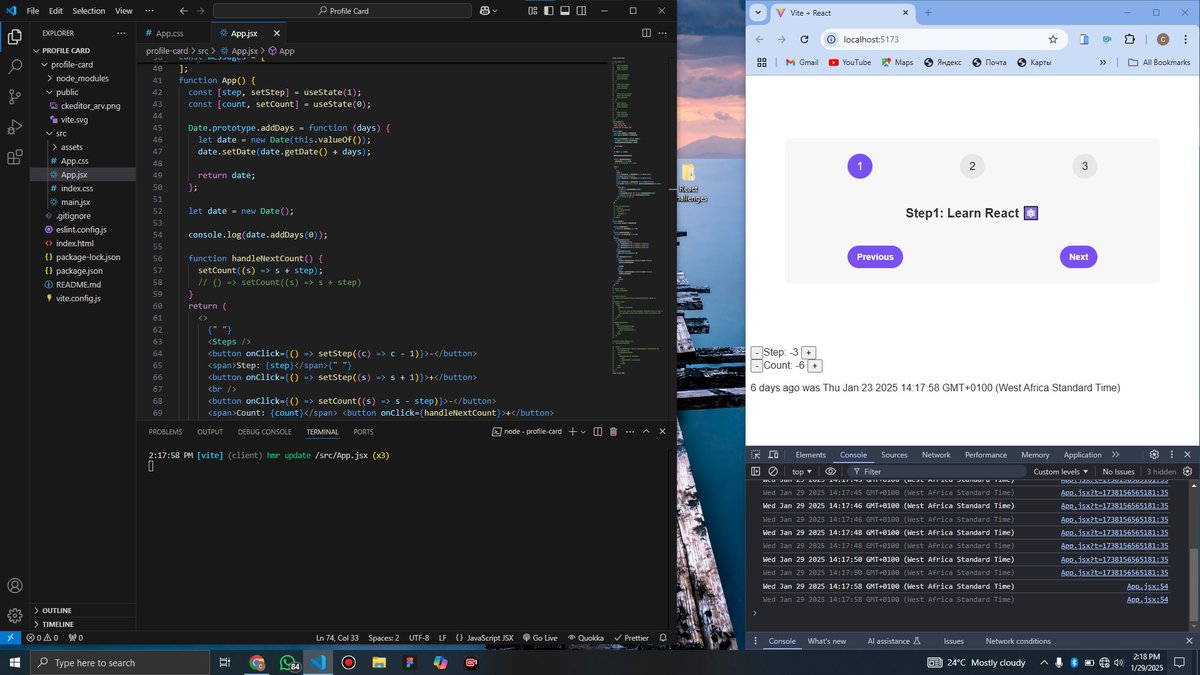Open the Explorer view in VS Code activity bar

tap(15, 38)
